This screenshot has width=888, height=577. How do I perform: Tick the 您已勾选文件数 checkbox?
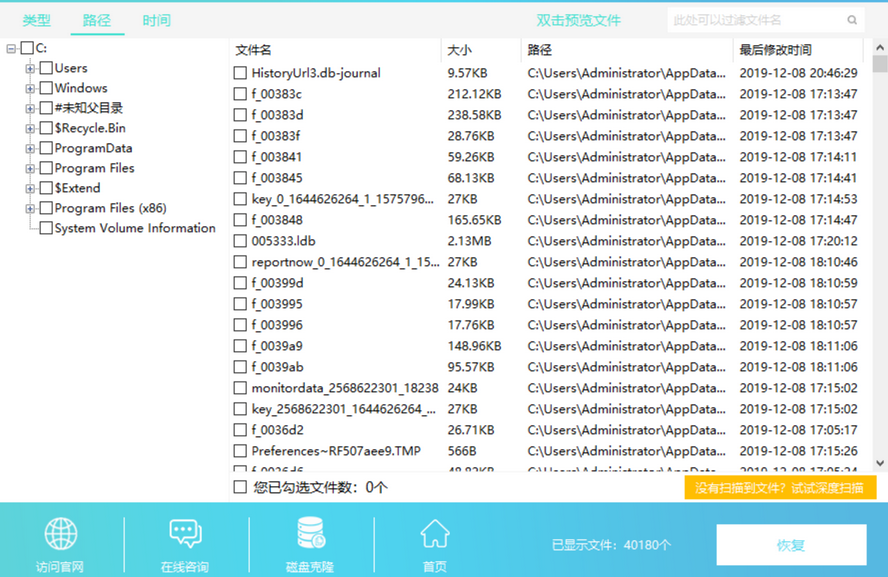238,486
